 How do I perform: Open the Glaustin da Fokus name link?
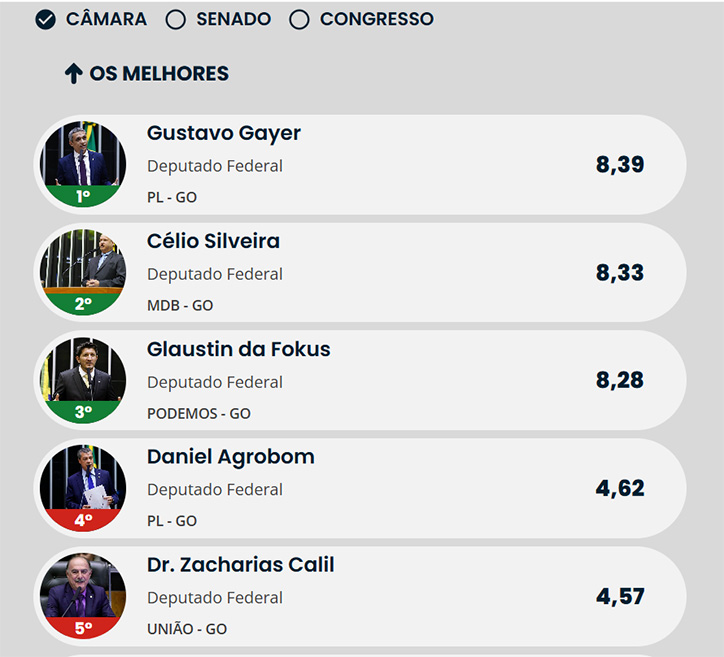click(239, 349)
